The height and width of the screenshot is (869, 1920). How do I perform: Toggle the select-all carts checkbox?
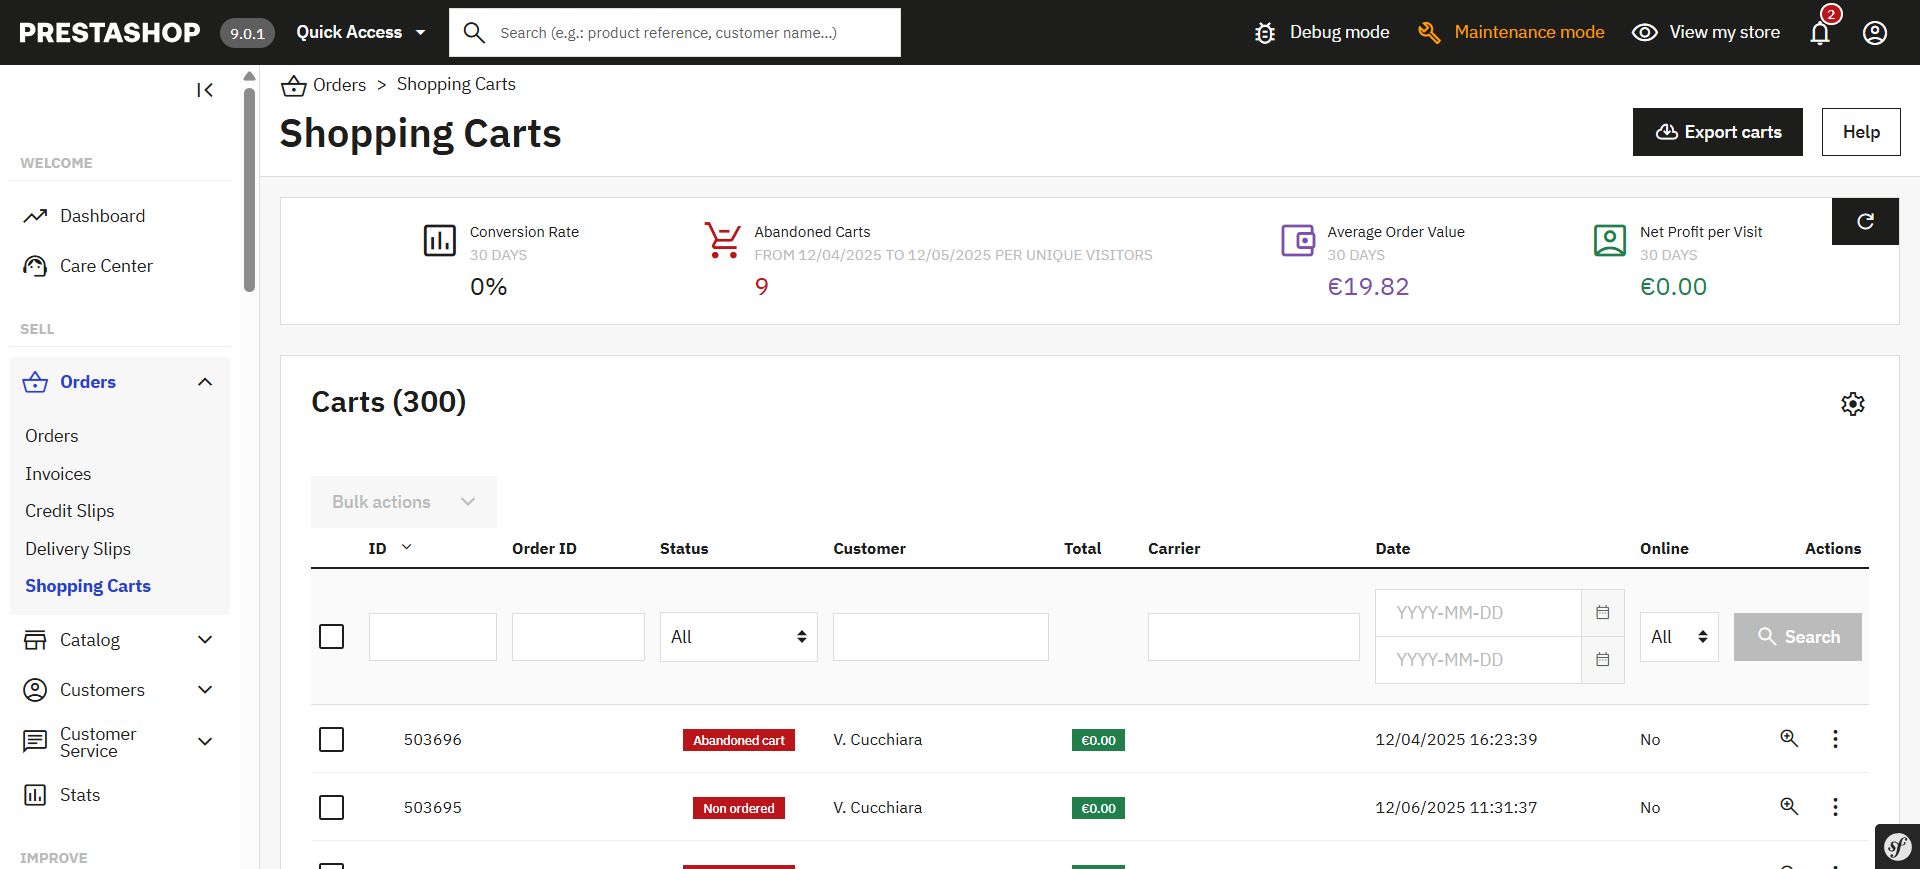[332, 637]
